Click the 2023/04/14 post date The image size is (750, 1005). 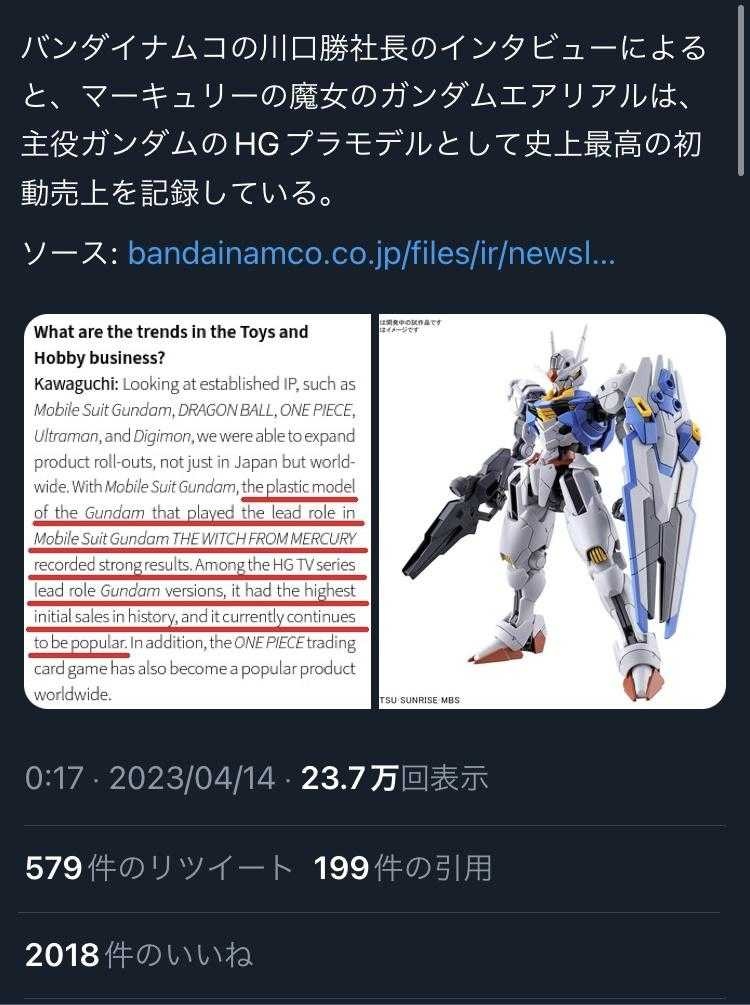coord(192,778)
